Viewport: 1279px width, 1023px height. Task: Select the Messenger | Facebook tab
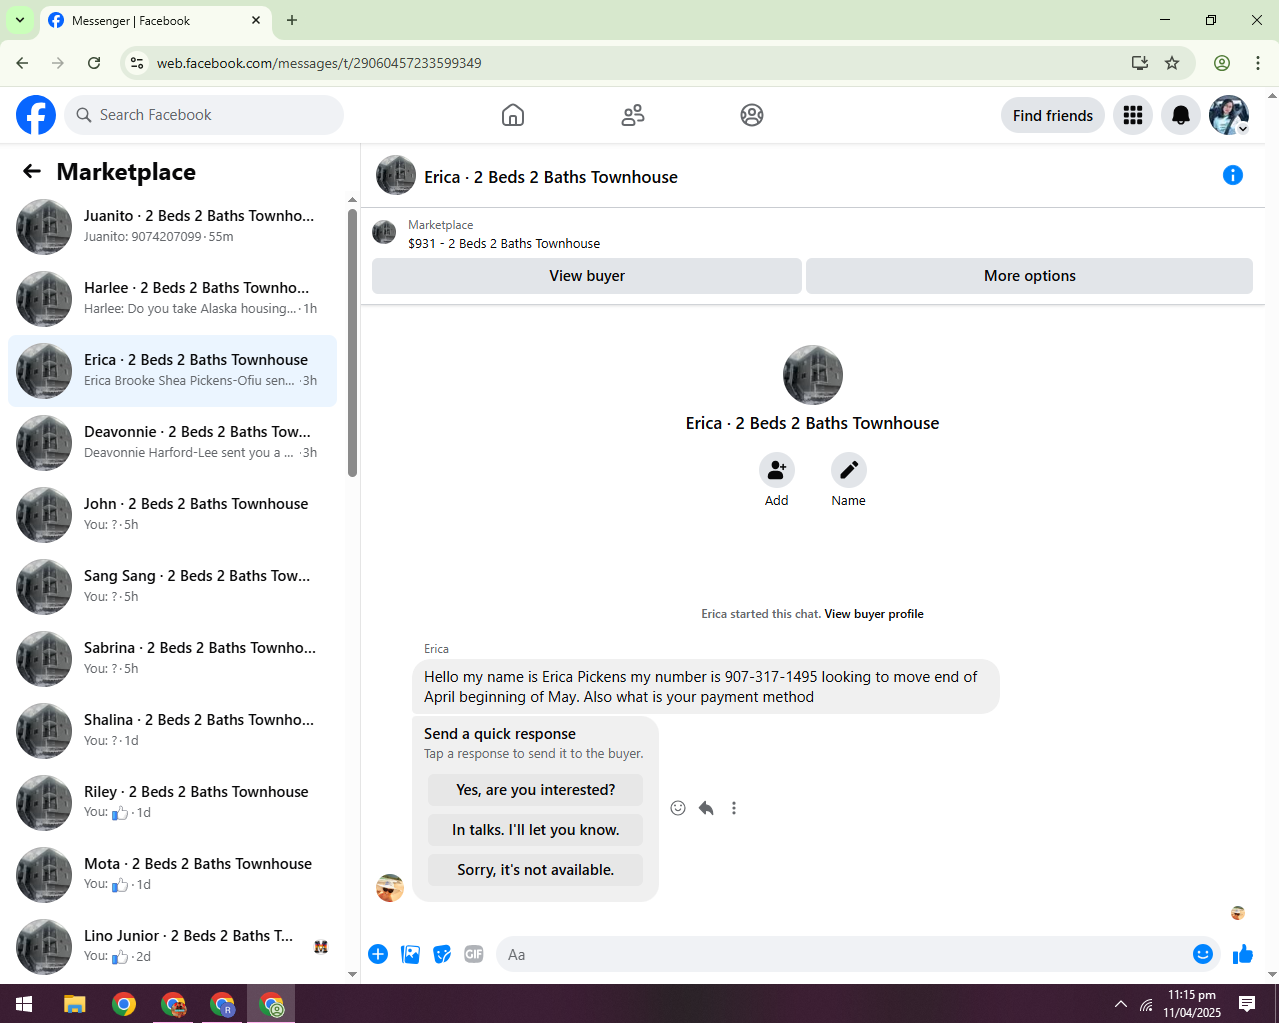(x=155, y=21)
